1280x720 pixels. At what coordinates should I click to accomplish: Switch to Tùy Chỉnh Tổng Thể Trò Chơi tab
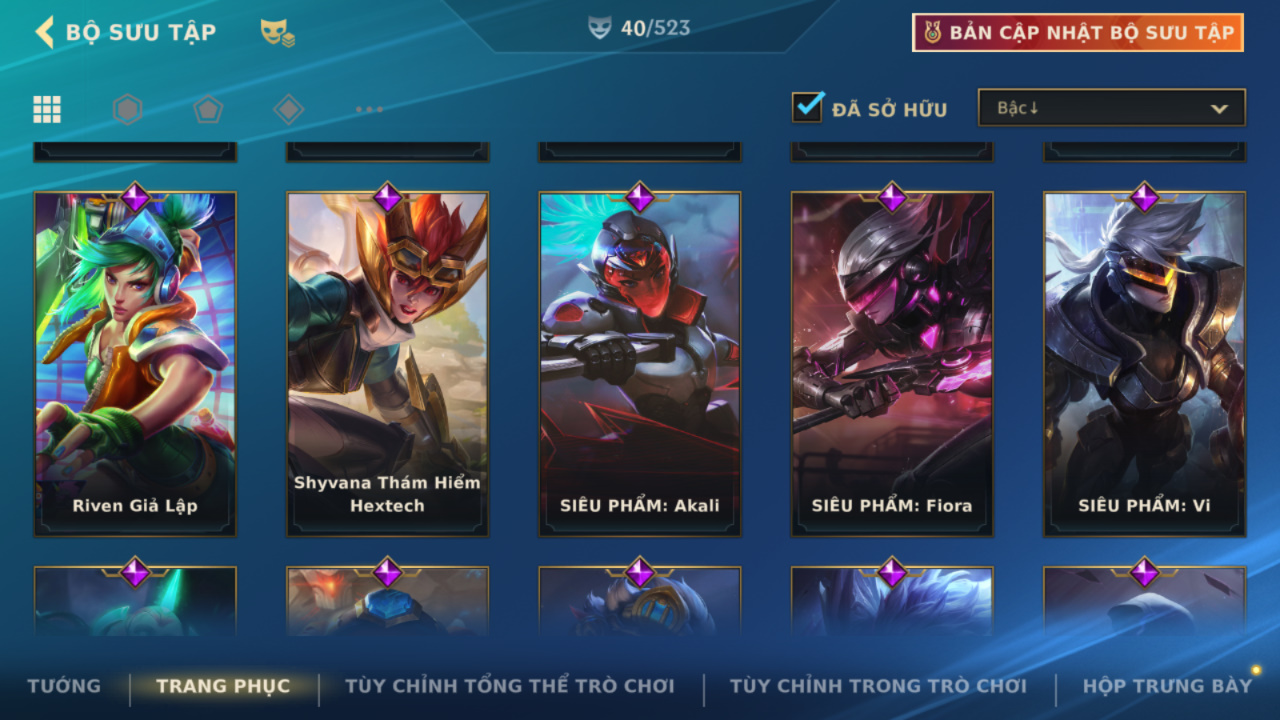[x=510, y=686]
